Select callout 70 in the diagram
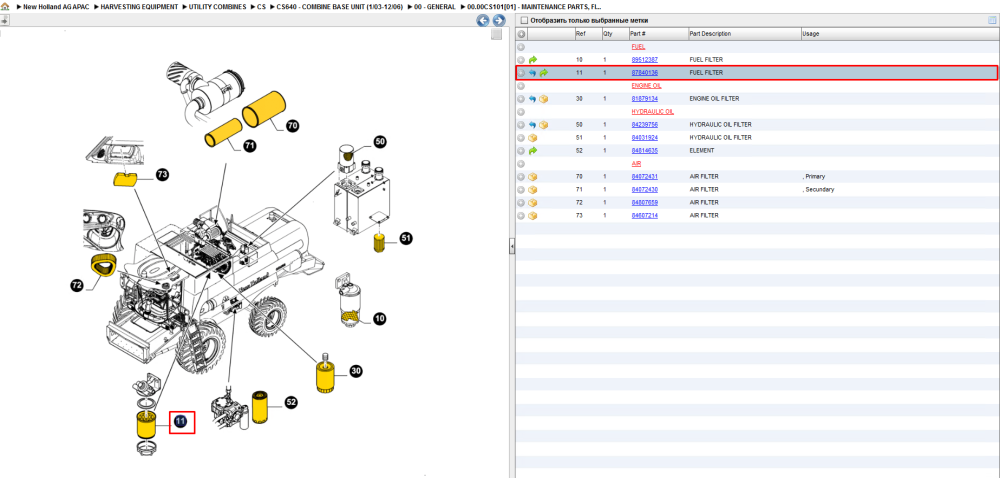The image size is (1000, 478). tap(292, 126)
